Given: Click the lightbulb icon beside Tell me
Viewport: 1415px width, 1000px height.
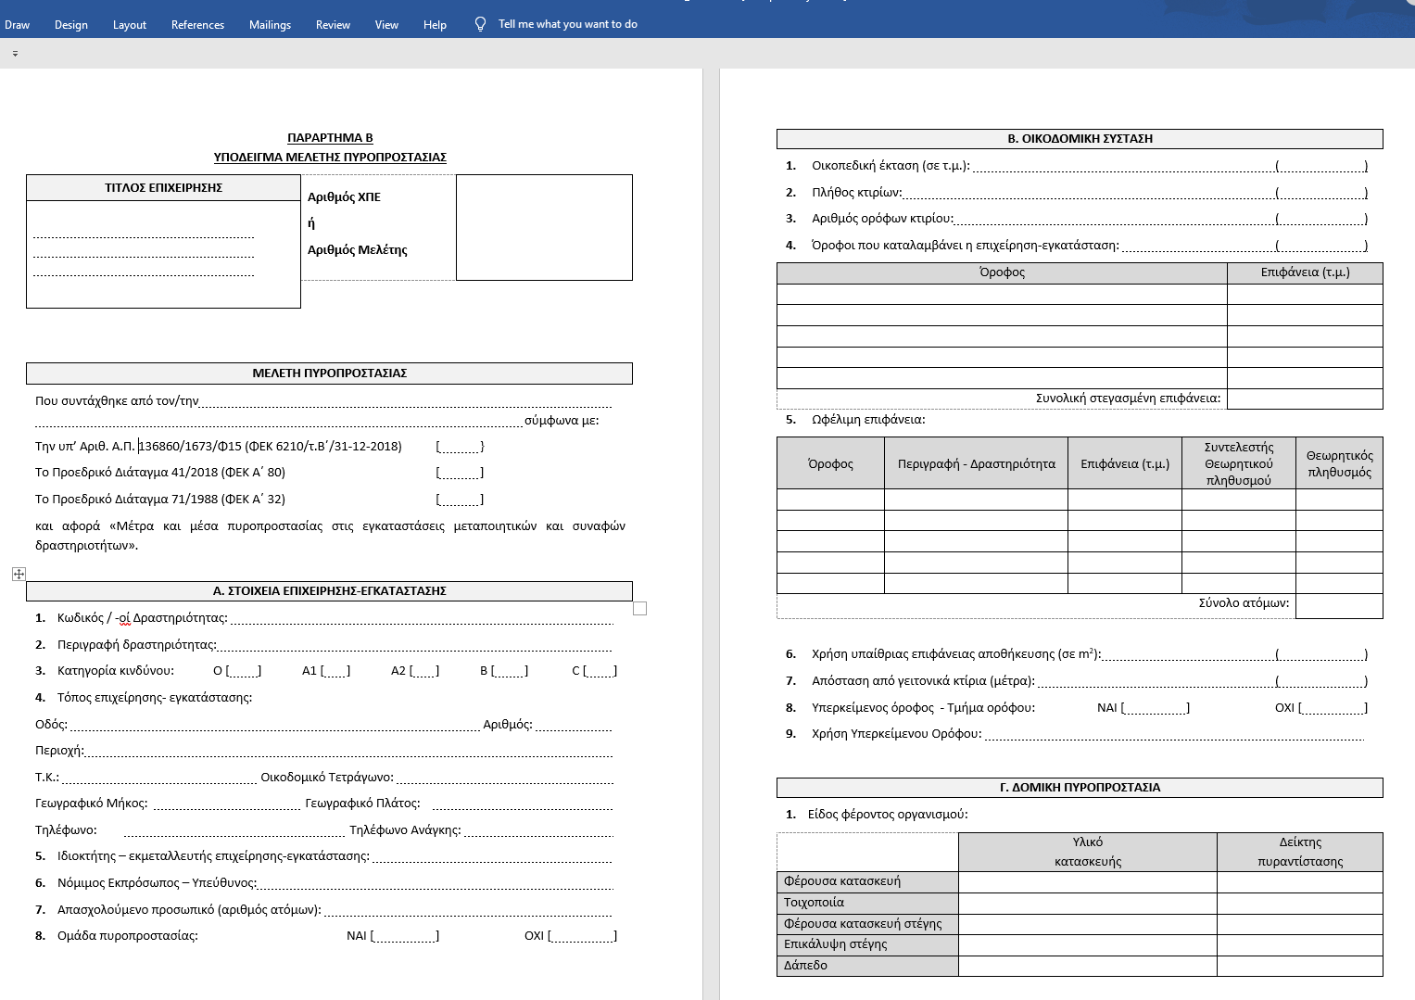Looking at the screenshot, I should (x=480, y=24).
